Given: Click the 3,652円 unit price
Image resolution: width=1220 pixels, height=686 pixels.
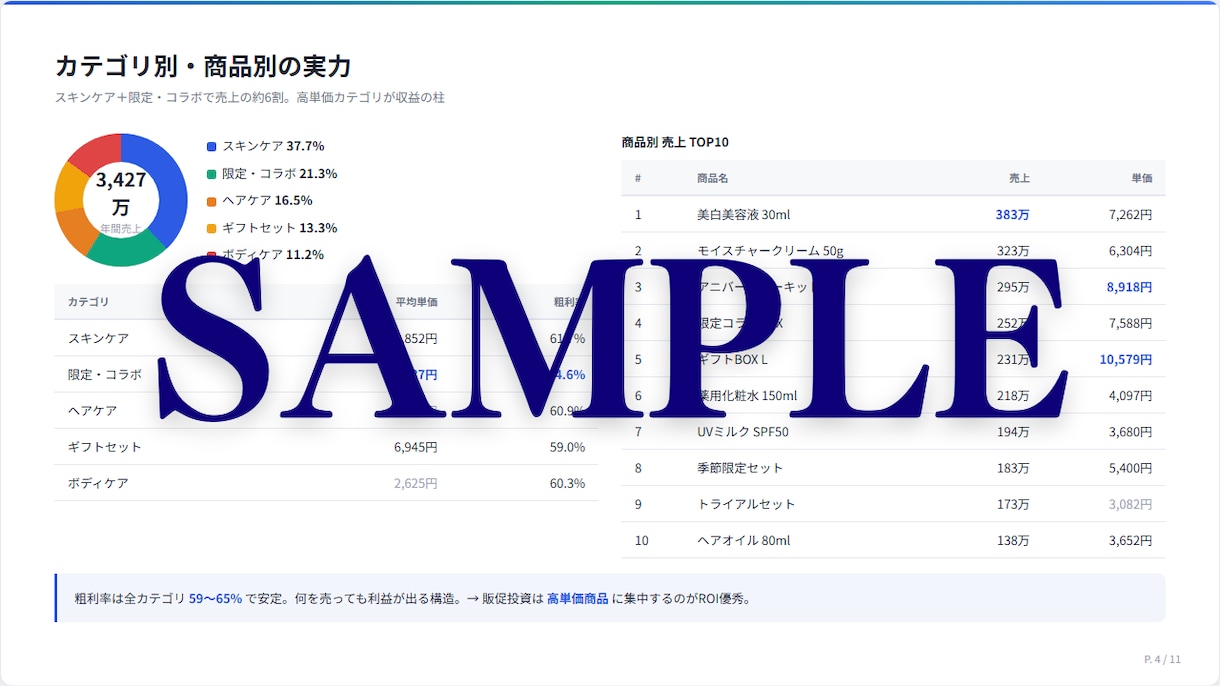Looking at the screenshot, I should pyautogui.click(x=1130, y=541).
